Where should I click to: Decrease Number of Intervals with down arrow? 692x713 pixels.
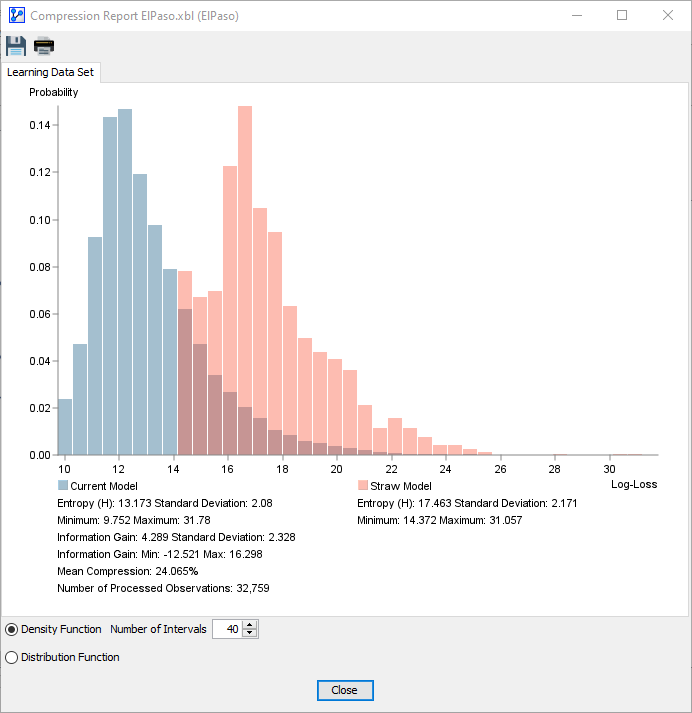[x=250, y=633]
